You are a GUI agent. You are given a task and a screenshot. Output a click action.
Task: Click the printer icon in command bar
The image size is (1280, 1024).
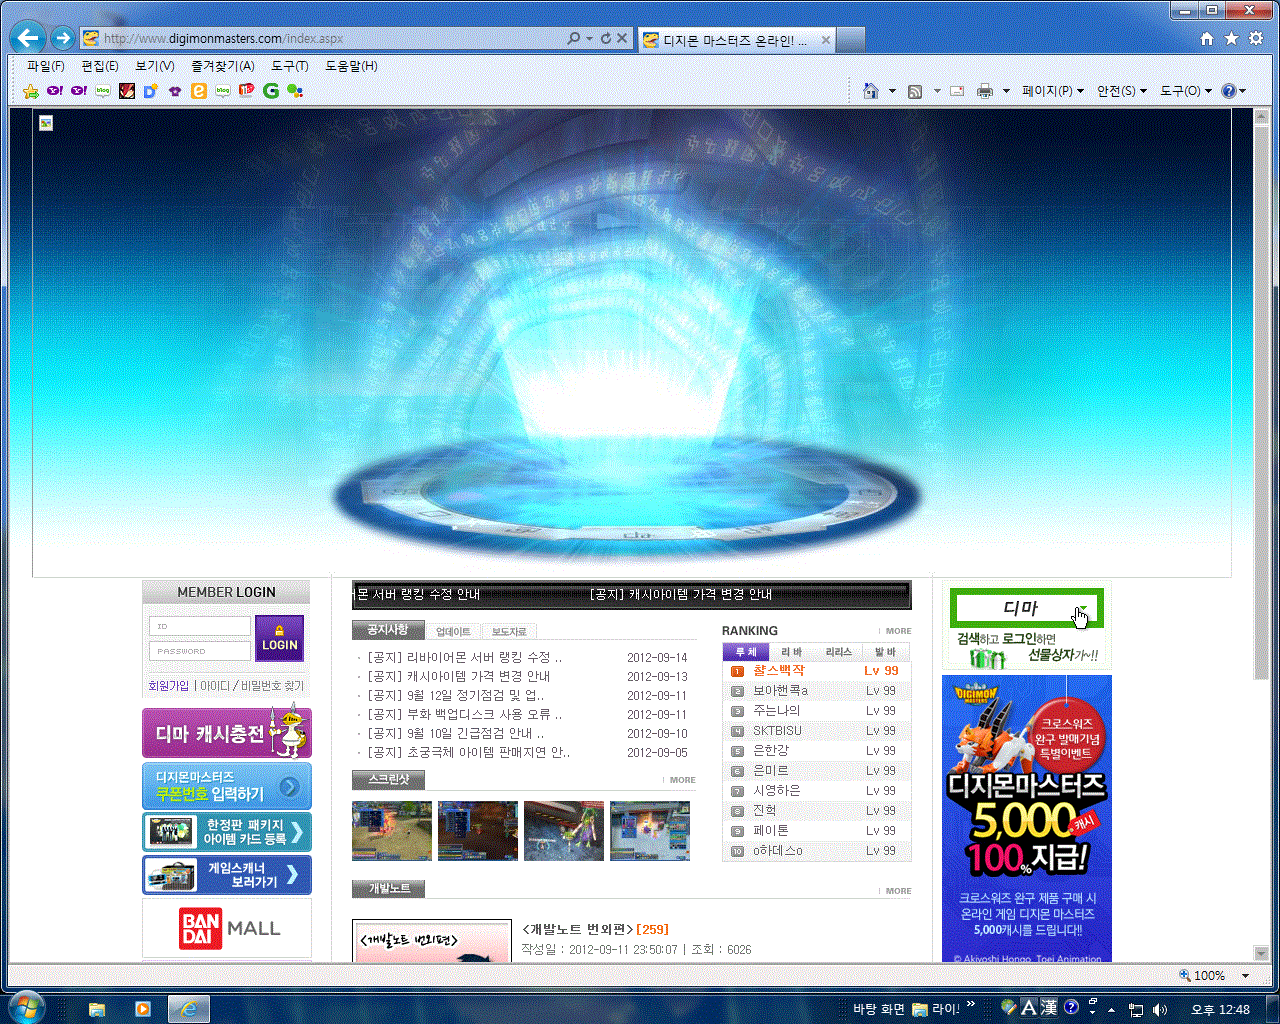point(985,91)
